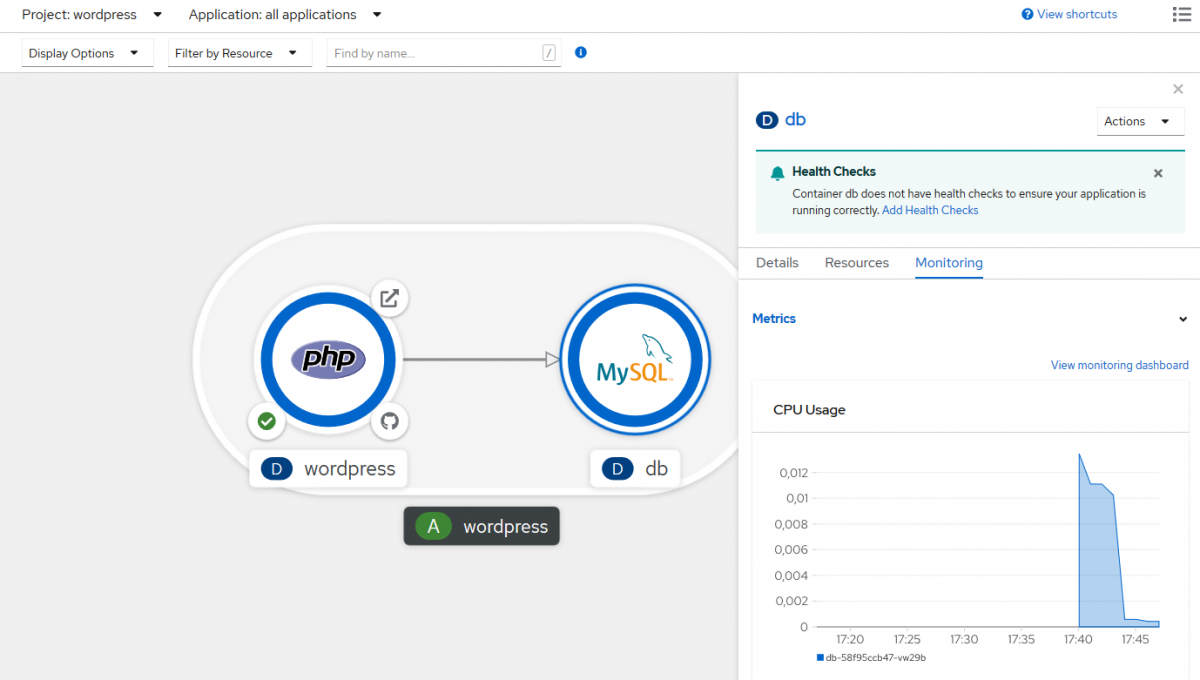
Task: Switch to the Resources tab
Action: click(856, 262)
